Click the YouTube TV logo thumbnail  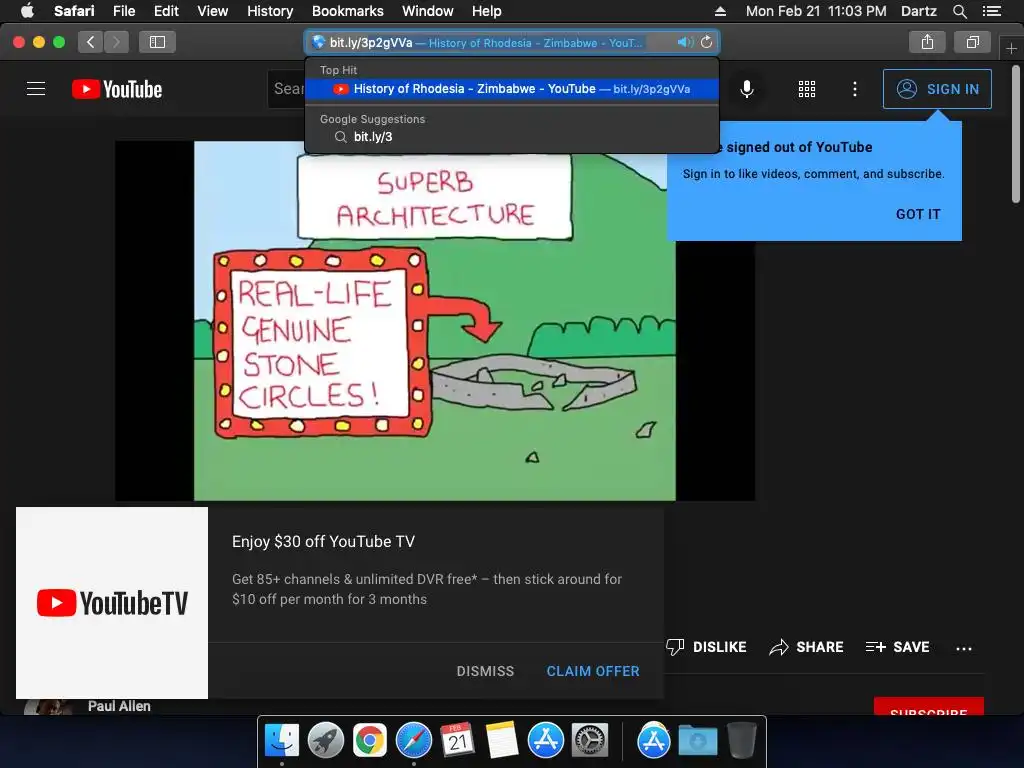pyautogui.click(x=112, y=603)
